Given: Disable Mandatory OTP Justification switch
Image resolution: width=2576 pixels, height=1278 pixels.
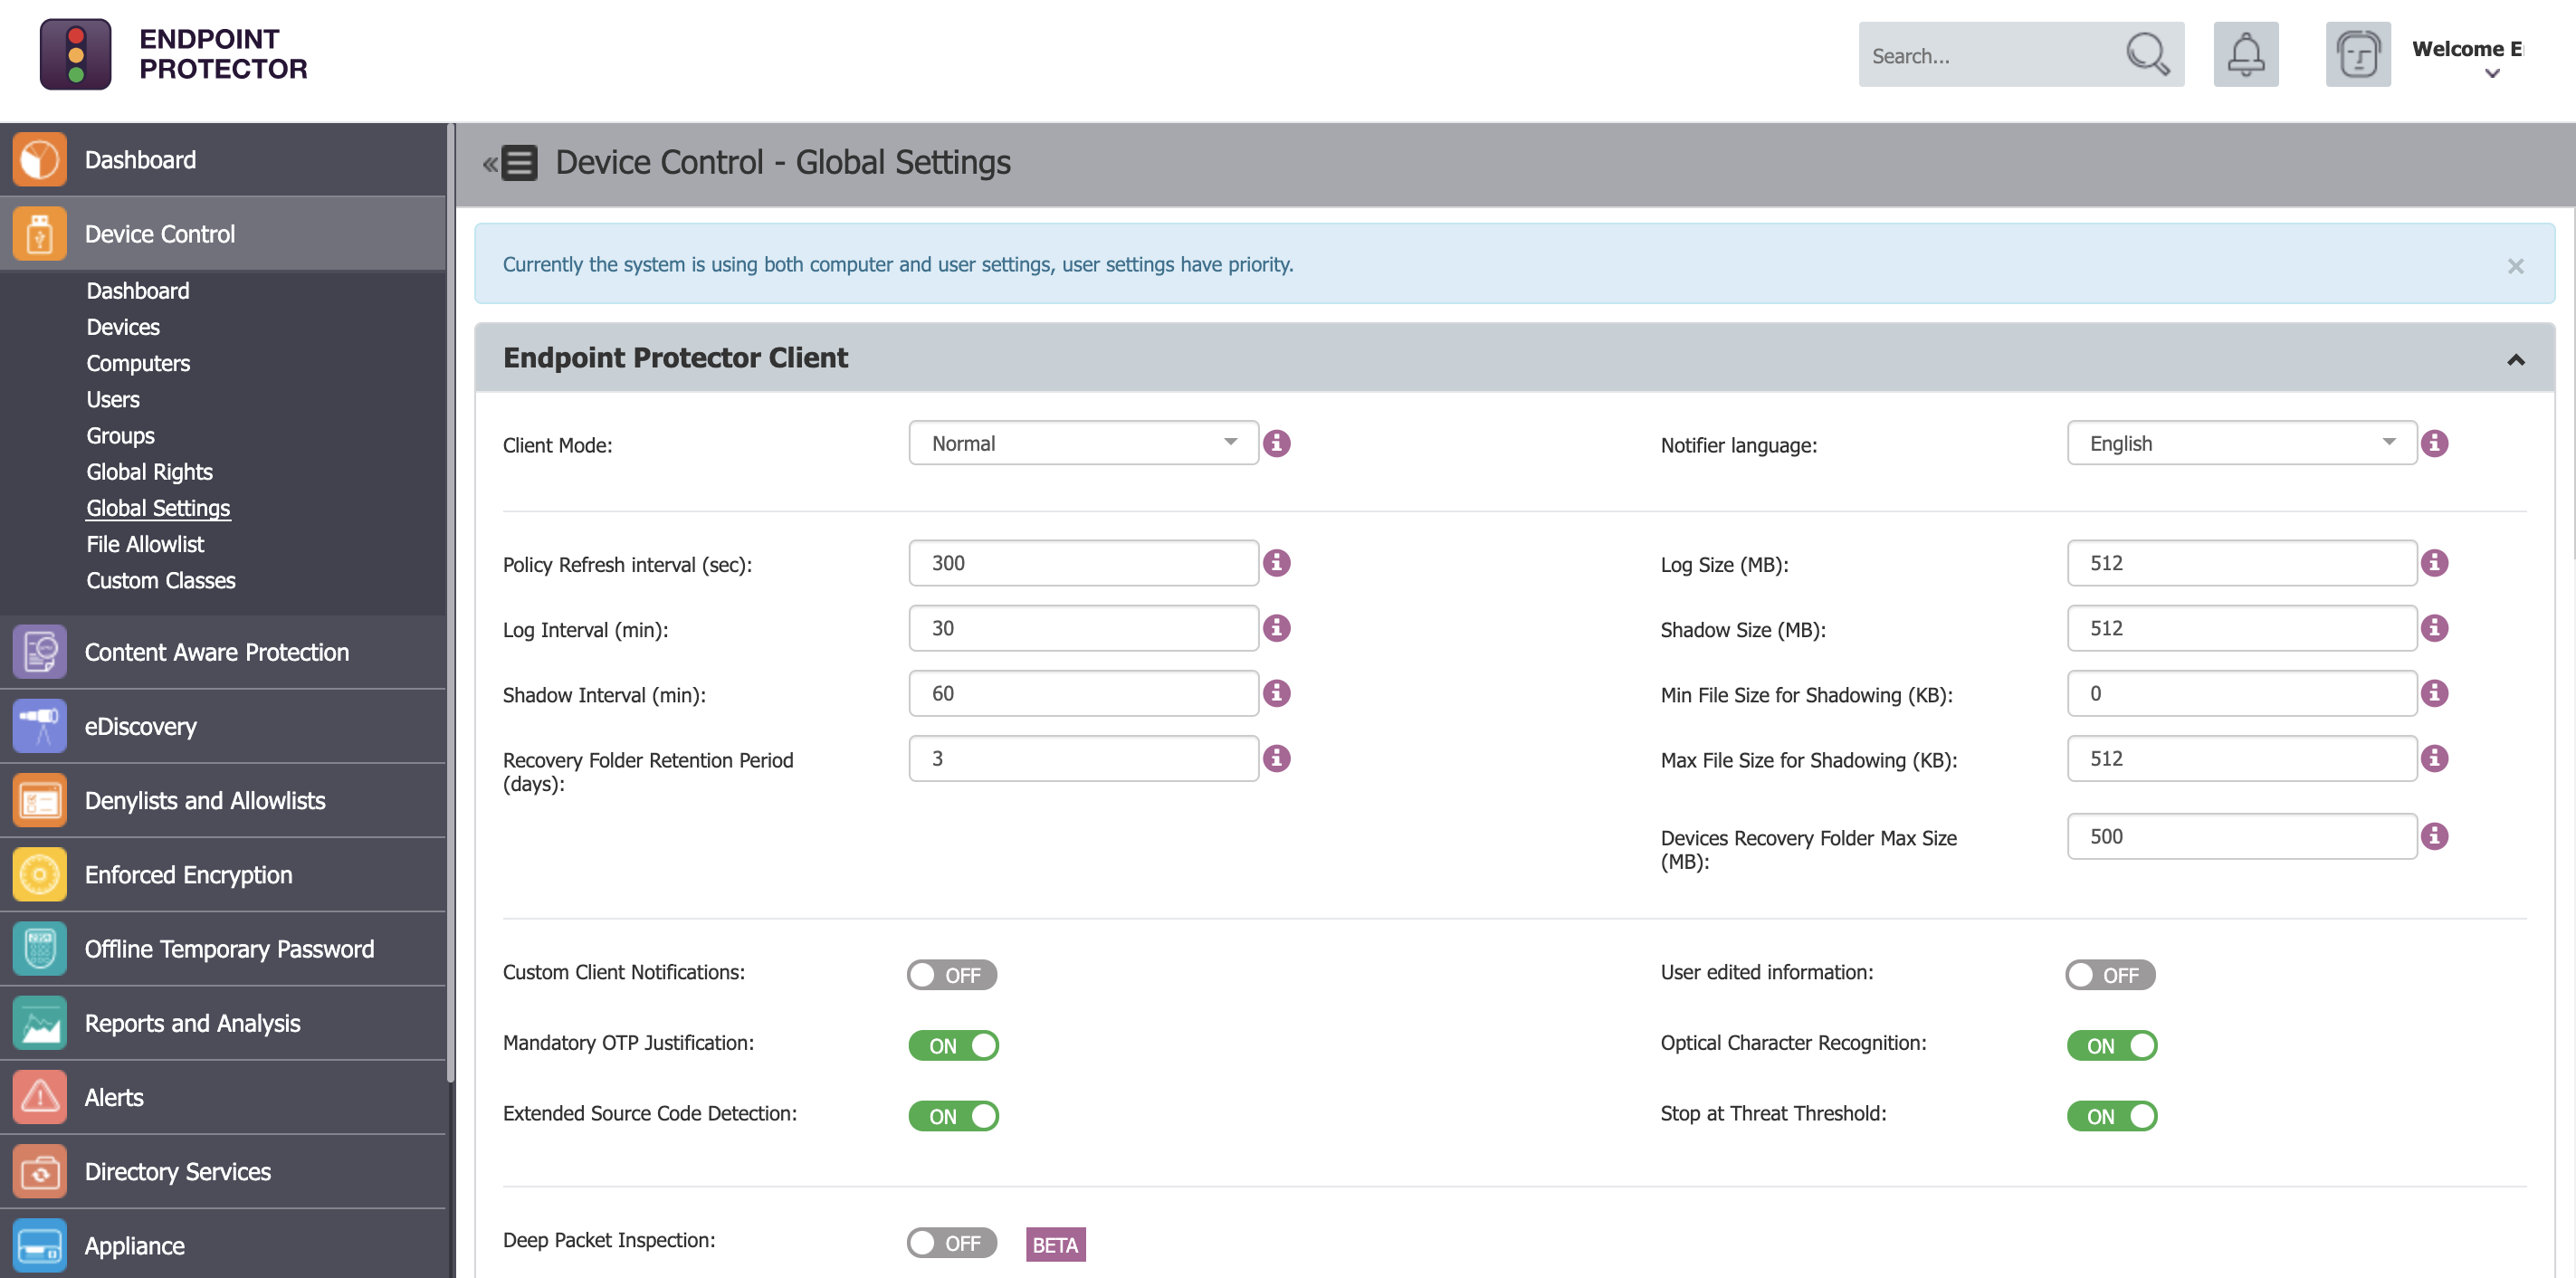Looking at the screenshot, I should 953,1045.
